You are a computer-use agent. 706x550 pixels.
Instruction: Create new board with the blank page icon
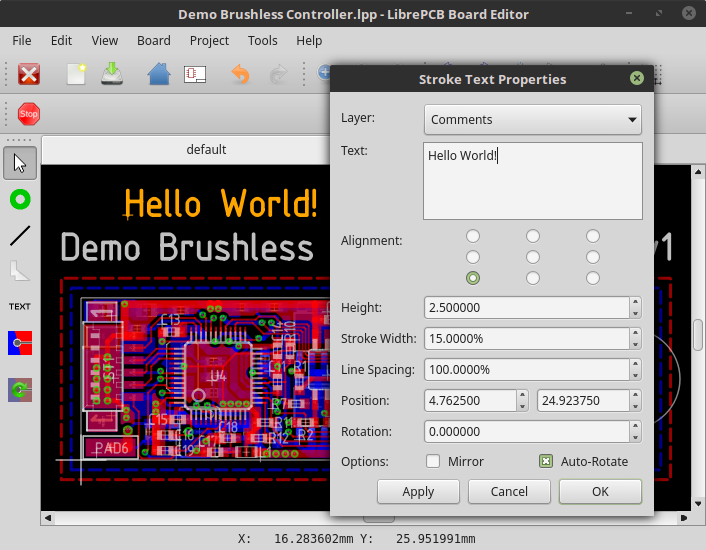77,74
